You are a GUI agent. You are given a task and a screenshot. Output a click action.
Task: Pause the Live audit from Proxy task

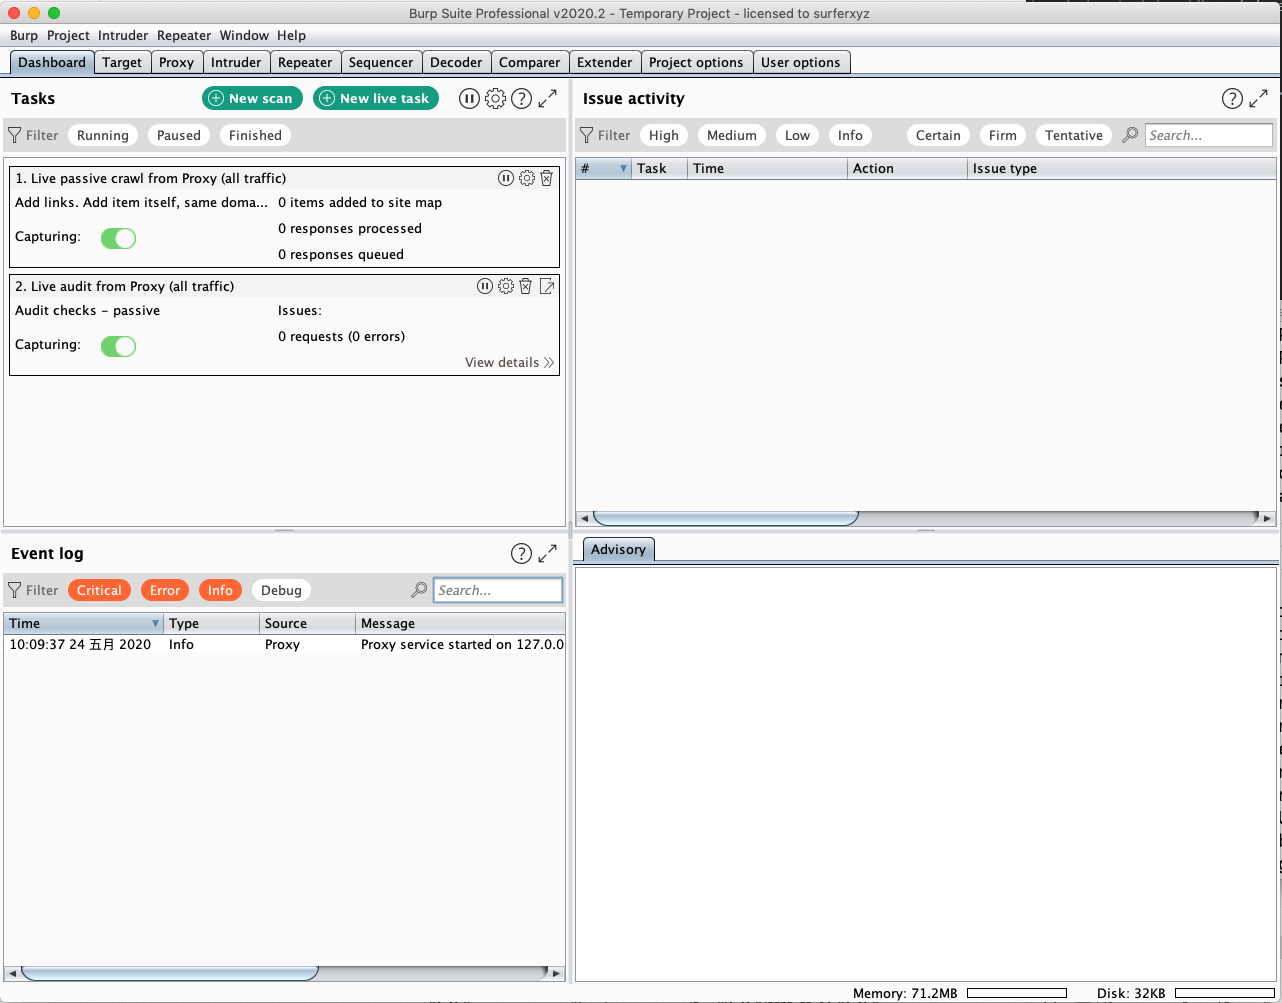click(x=485, y=286)
